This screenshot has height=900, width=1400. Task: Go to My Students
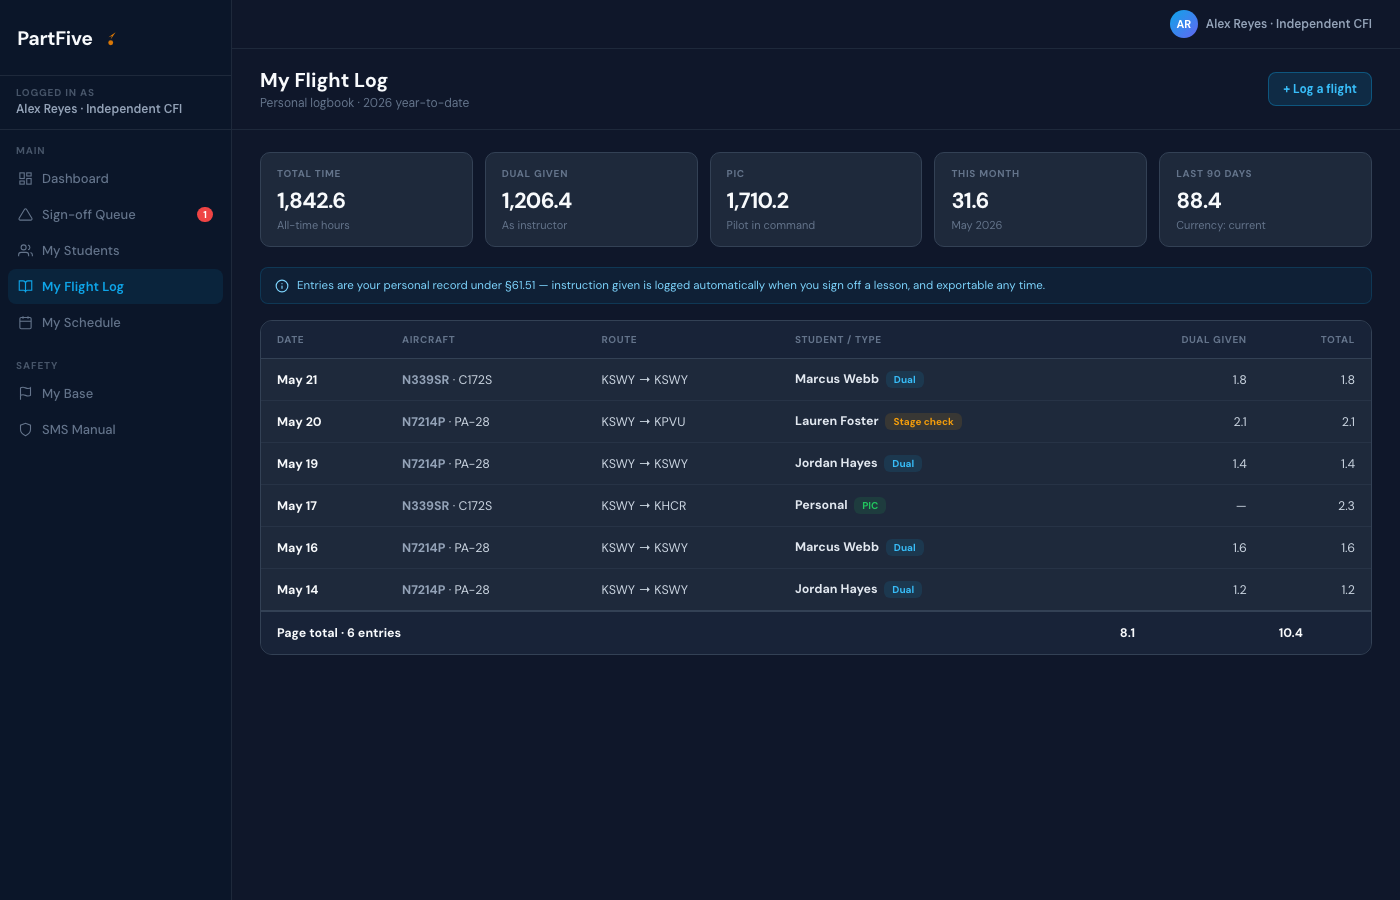(x=115, y=251)
